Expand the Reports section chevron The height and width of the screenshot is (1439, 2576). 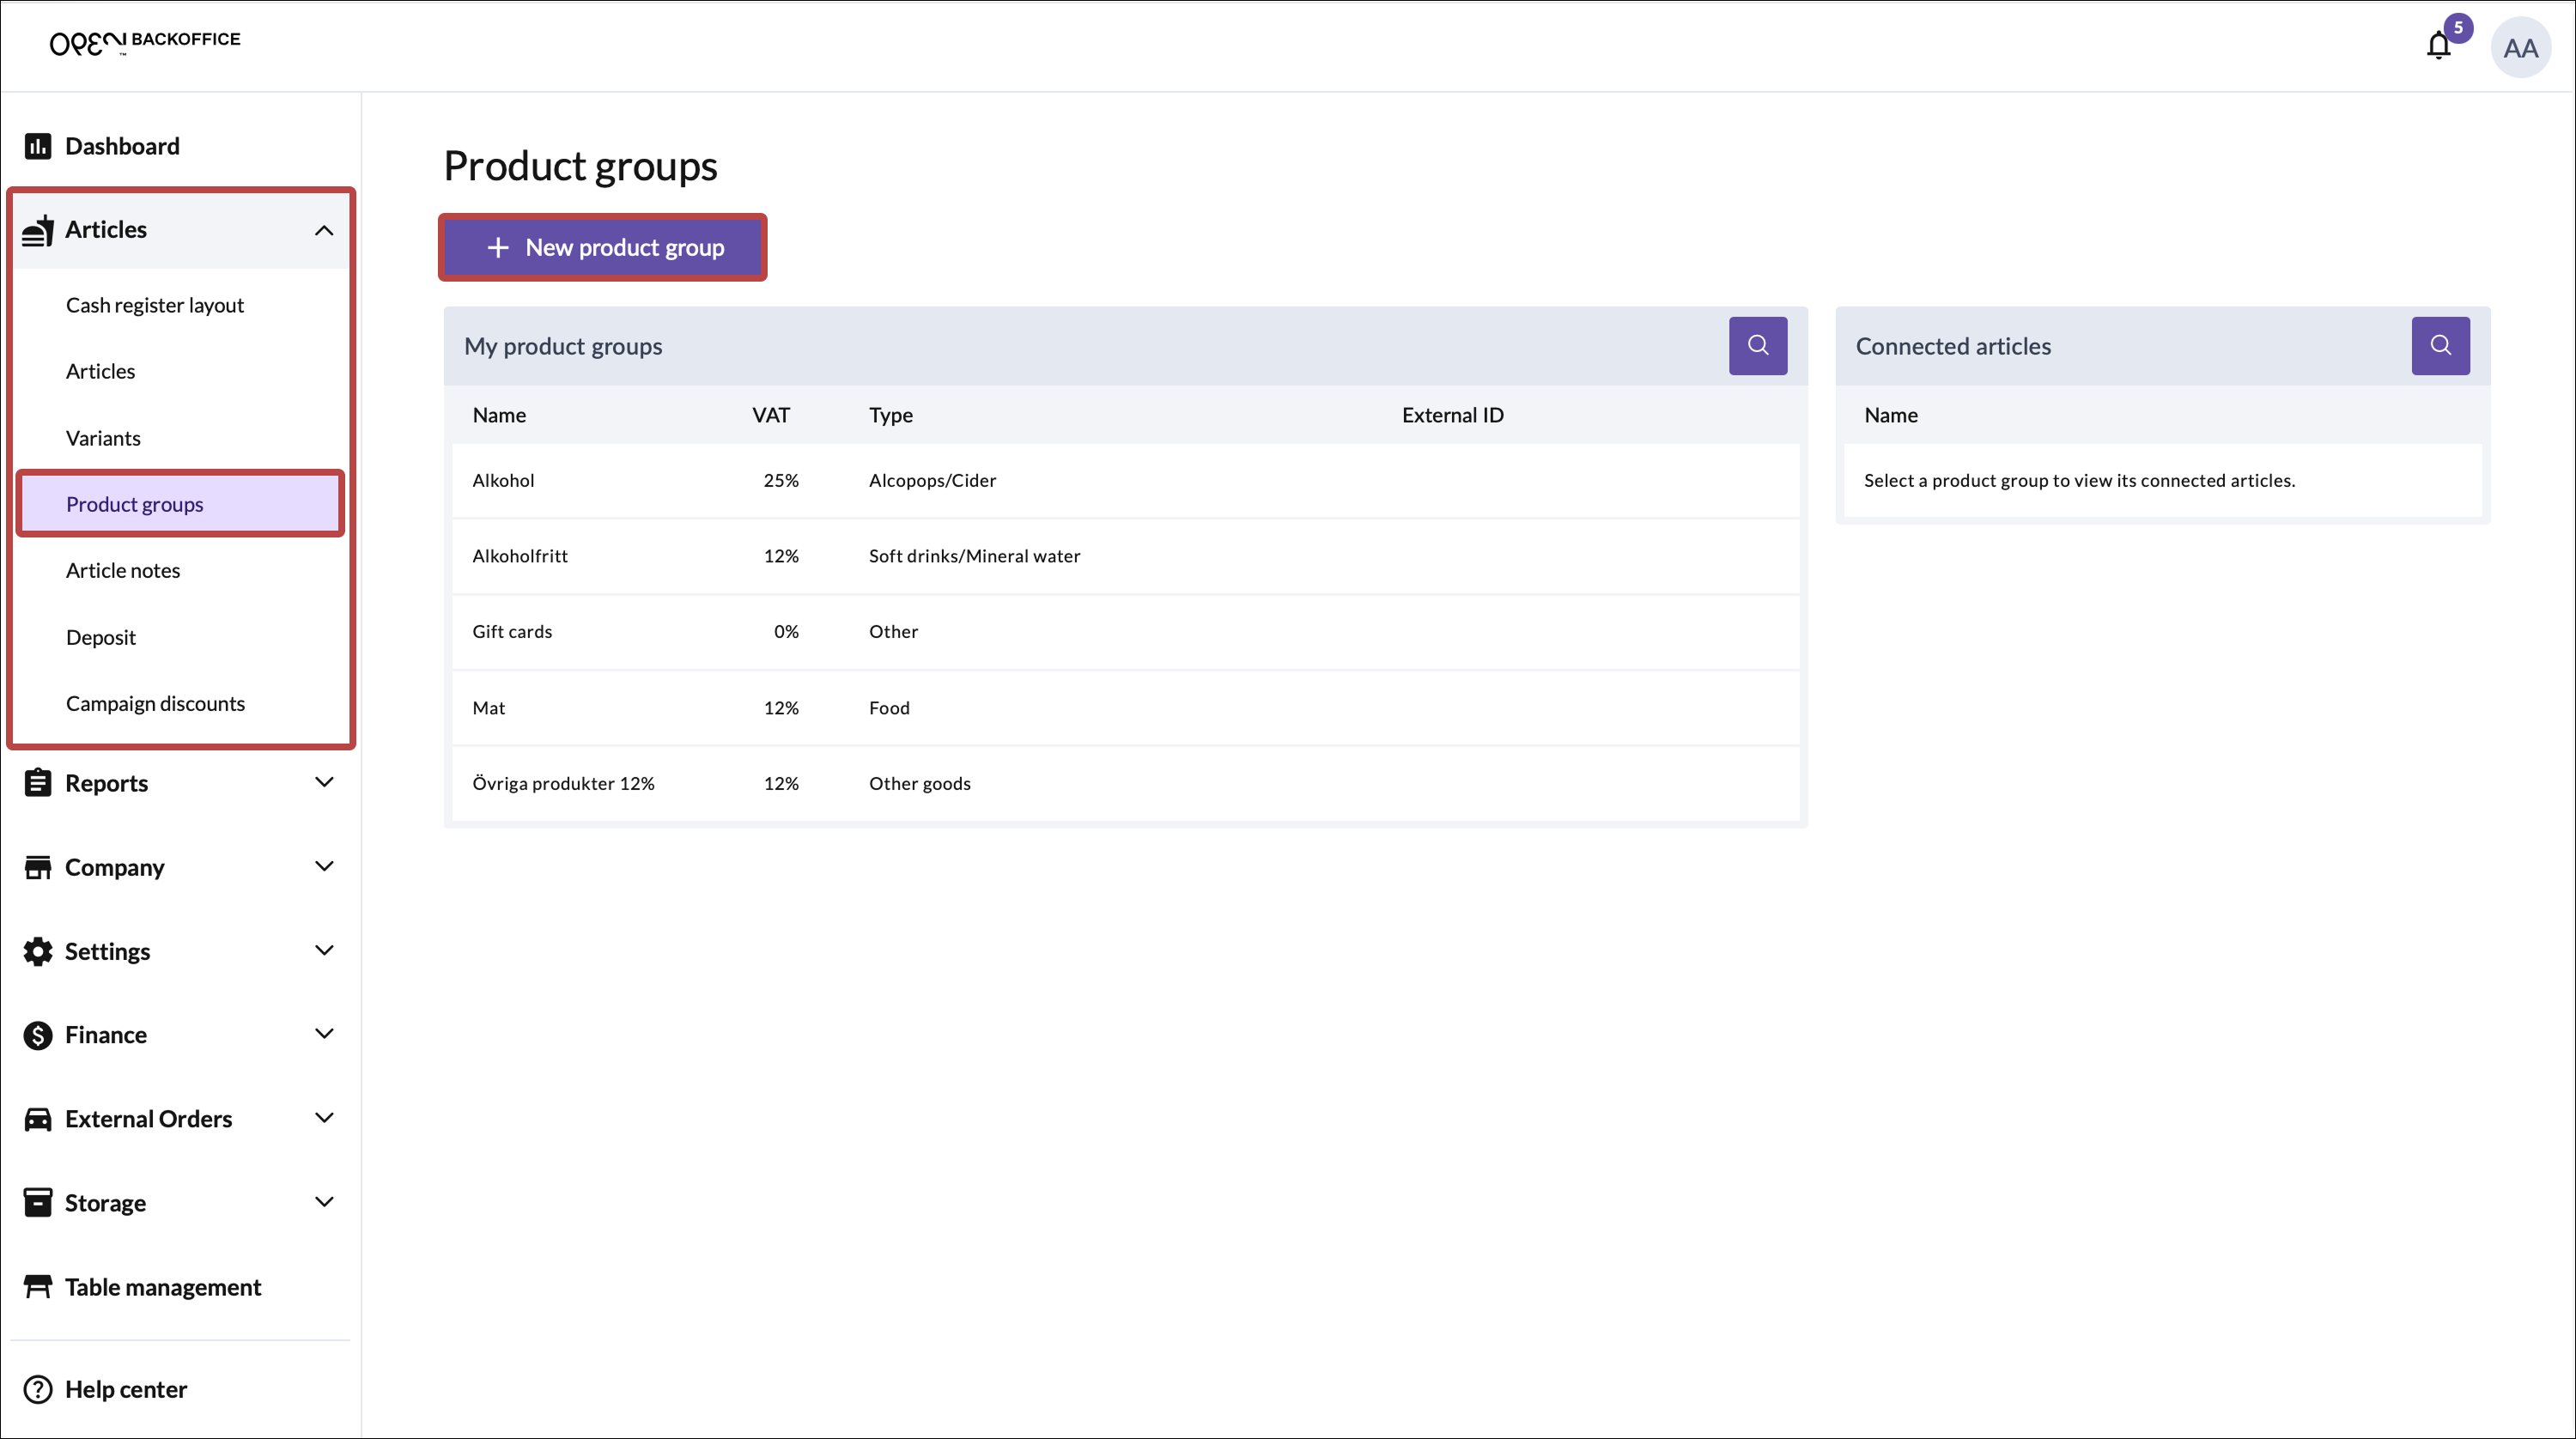click(x=324, y=782)
